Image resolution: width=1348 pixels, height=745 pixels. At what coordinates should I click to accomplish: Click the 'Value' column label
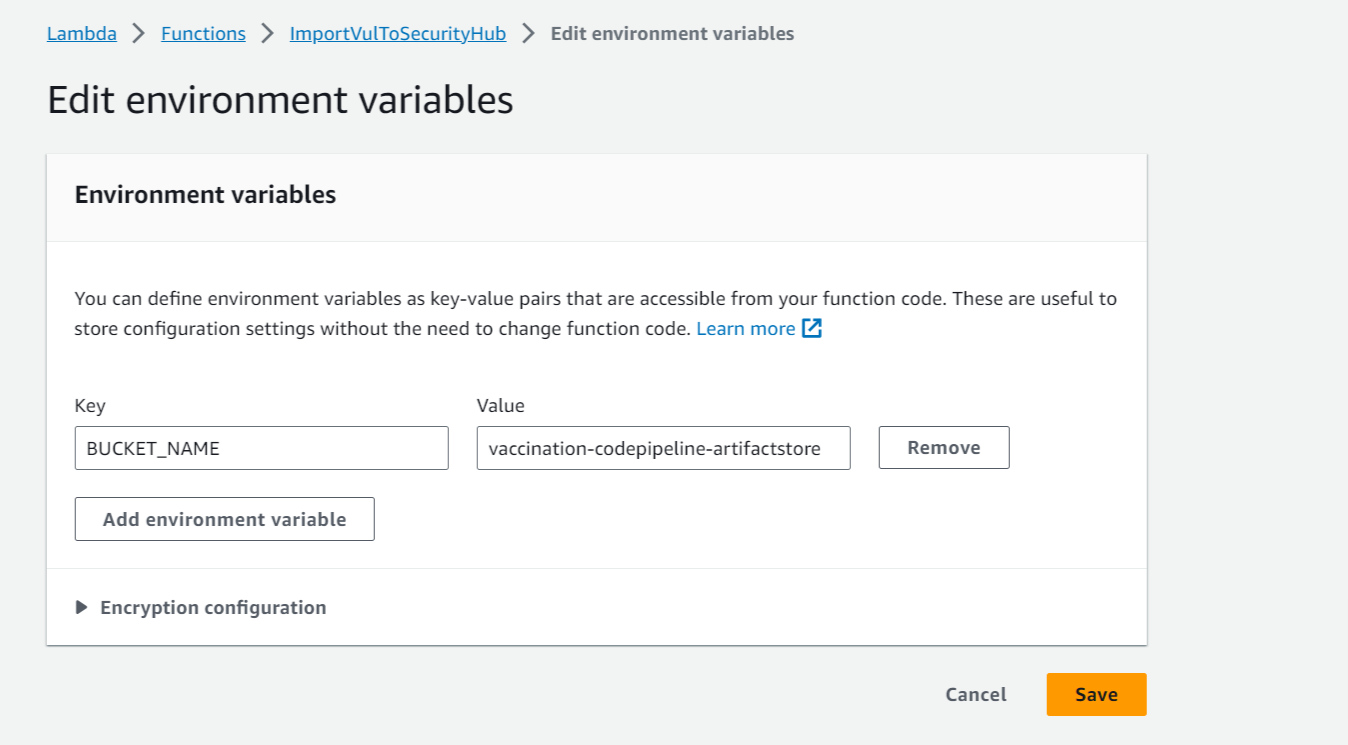(x=500, y=405)
